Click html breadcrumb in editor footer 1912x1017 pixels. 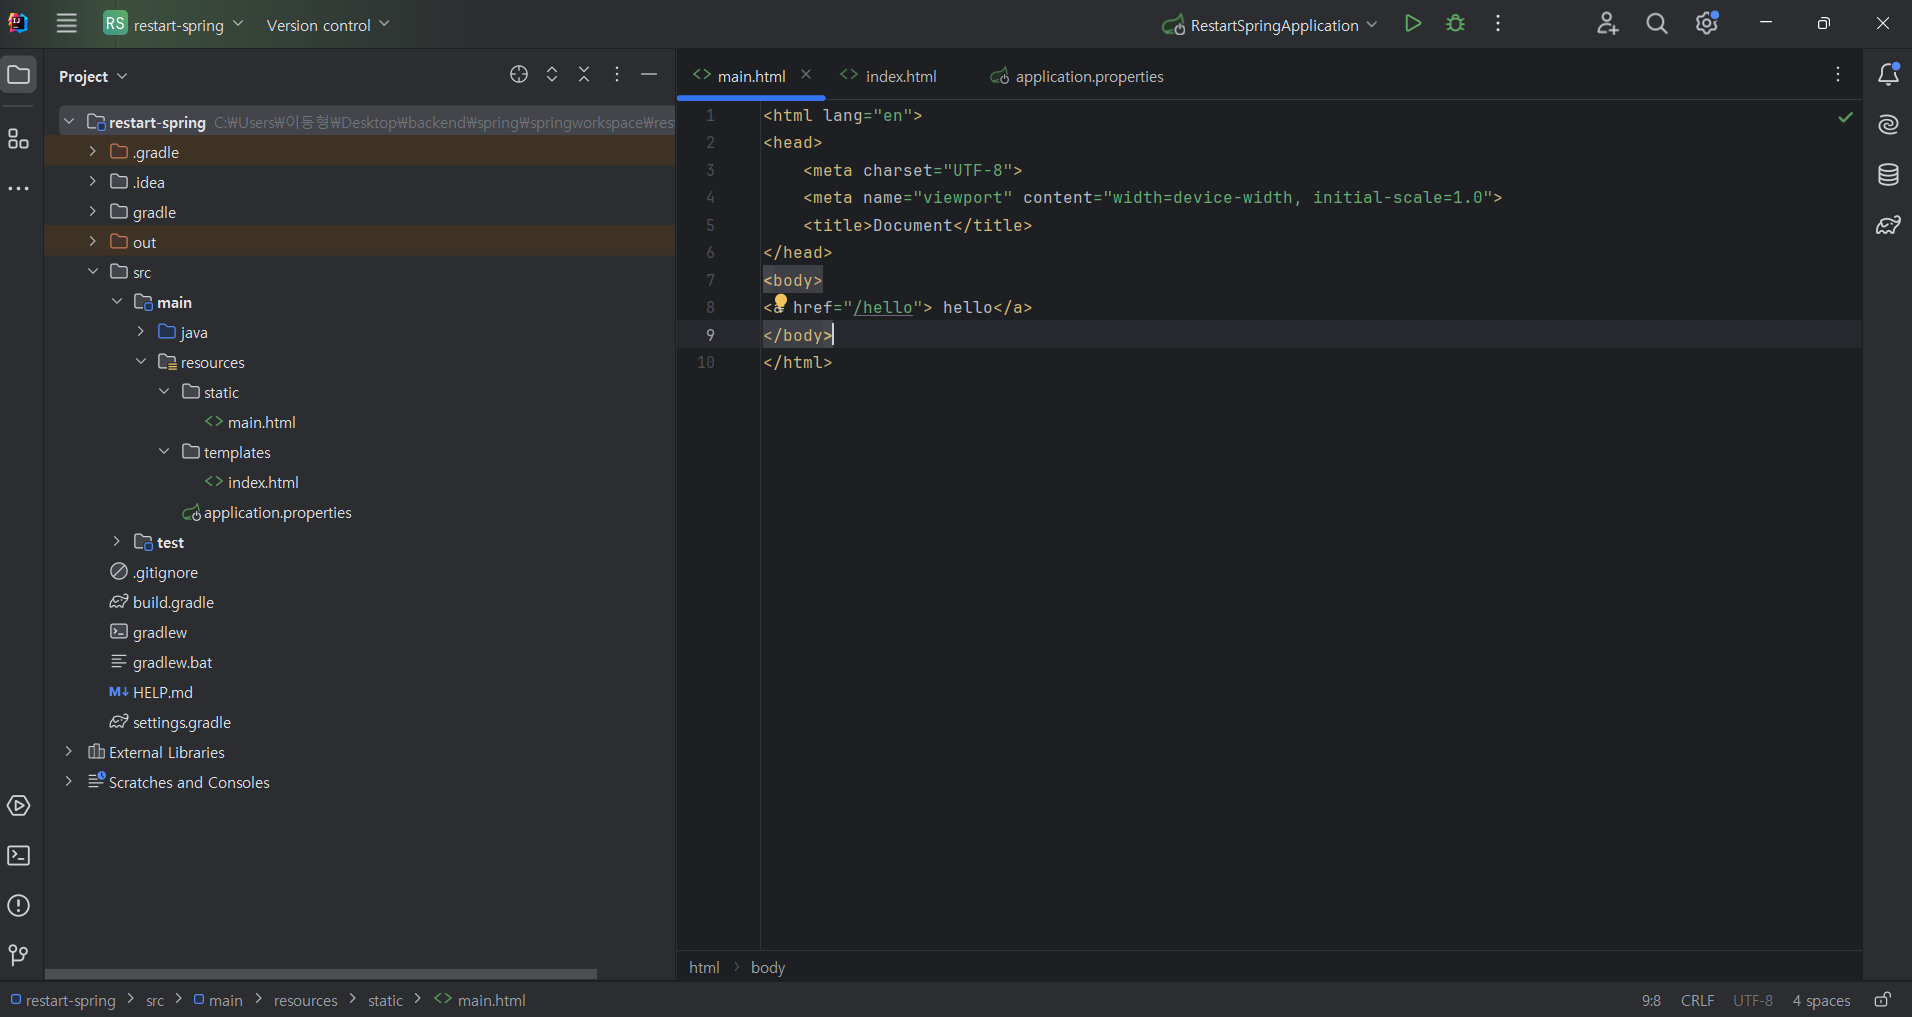click(704, 967)
